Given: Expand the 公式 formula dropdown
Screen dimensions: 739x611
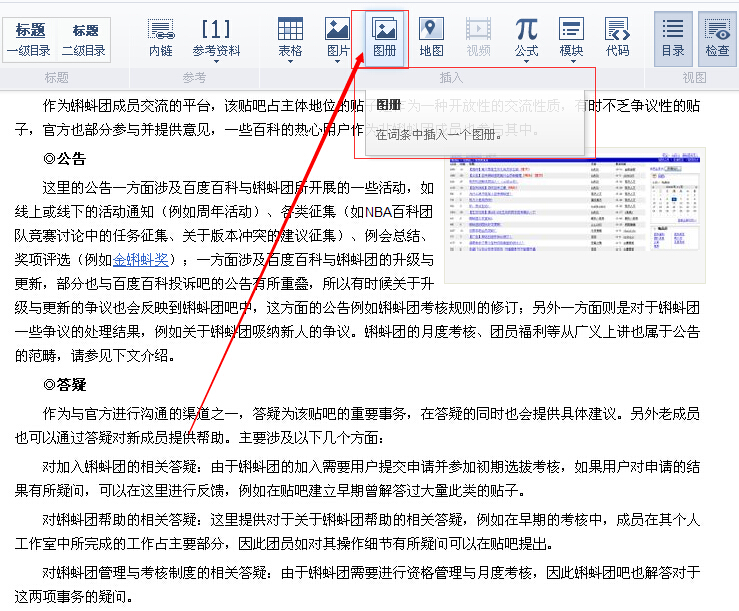Looking at the screenshot, I should [x=526, y=37].
